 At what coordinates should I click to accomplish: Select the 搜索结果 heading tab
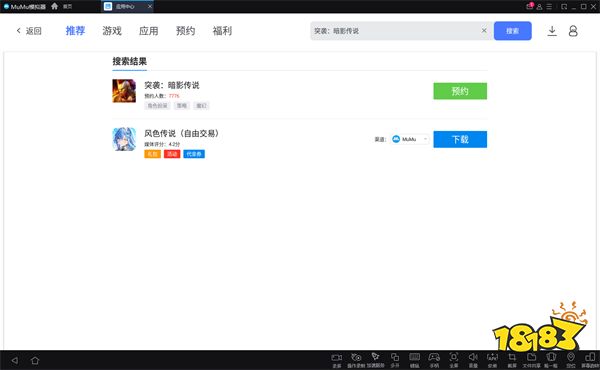tap(129, 61)
